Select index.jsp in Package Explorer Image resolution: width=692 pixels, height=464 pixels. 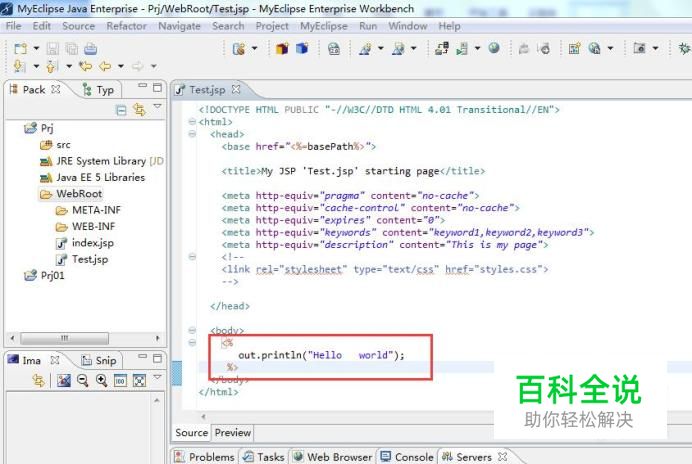tap(85, 242)
